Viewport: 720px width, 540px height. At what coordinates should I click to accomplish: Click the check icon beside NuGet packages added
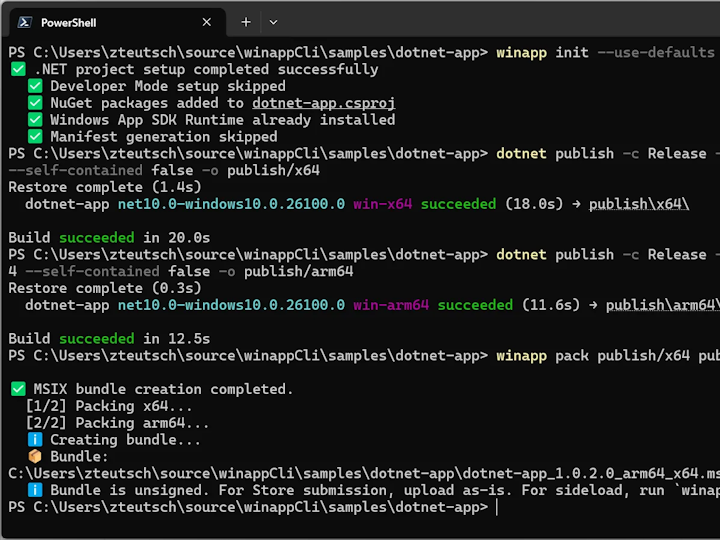[35, 103]
